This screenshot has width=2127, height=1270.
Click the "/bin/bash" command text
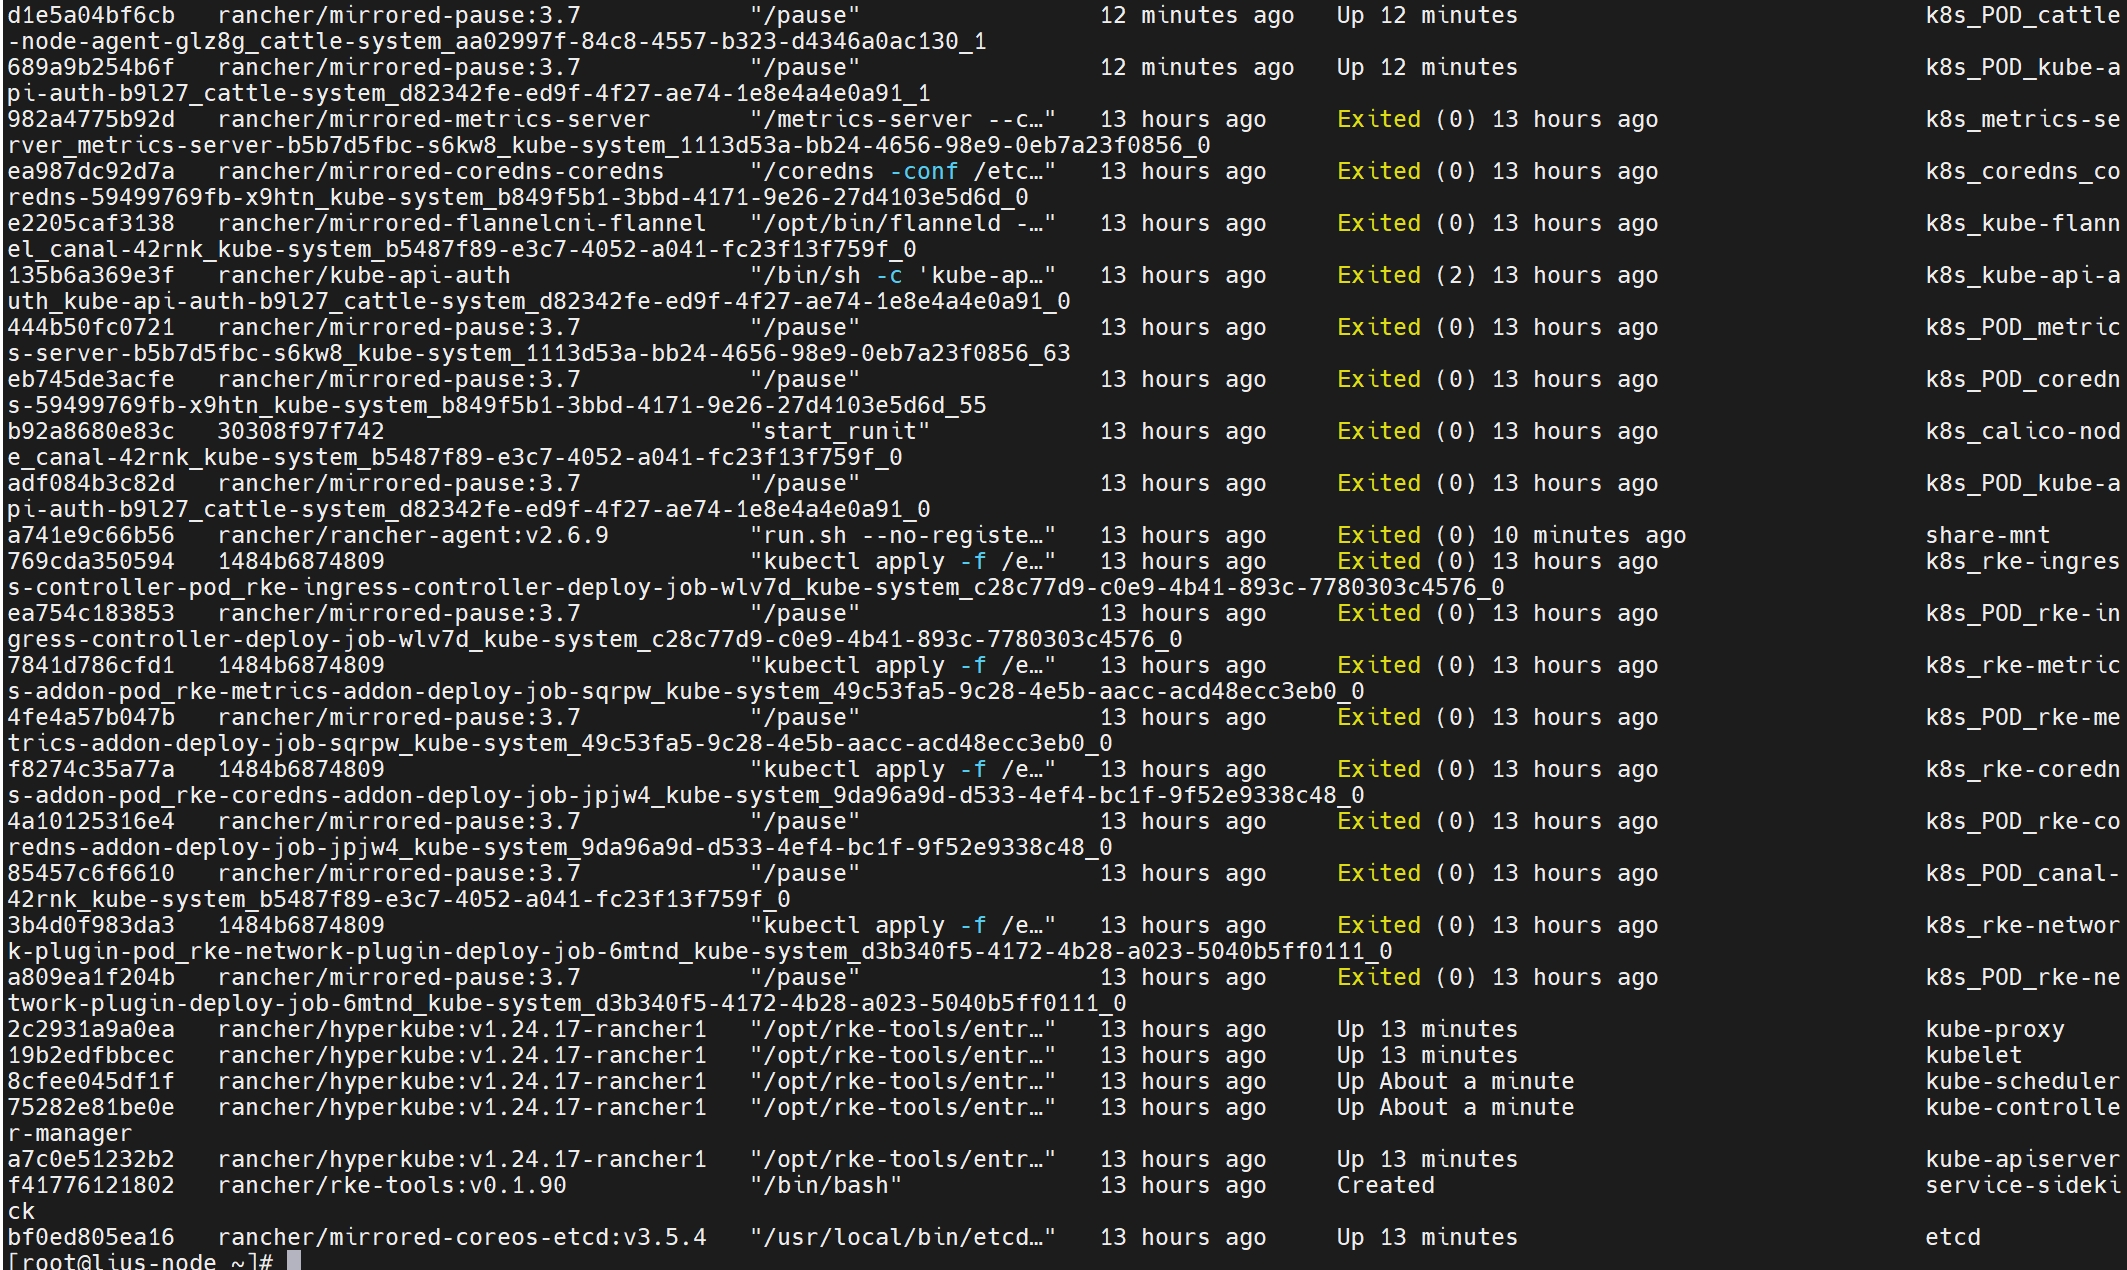click(826, 1186)
